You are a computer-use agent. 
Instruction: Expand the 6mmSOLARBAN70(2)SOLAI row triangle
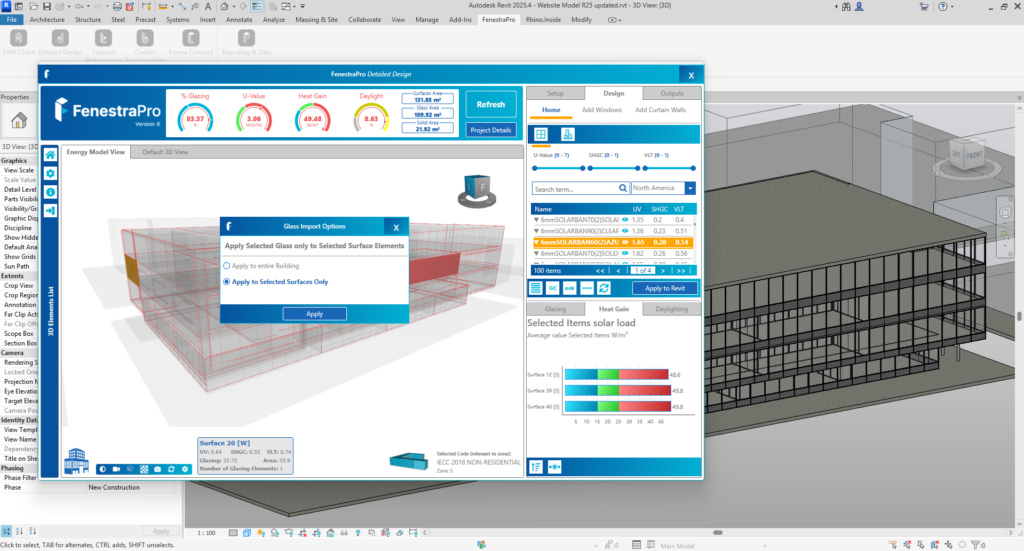tap(536, 220)
